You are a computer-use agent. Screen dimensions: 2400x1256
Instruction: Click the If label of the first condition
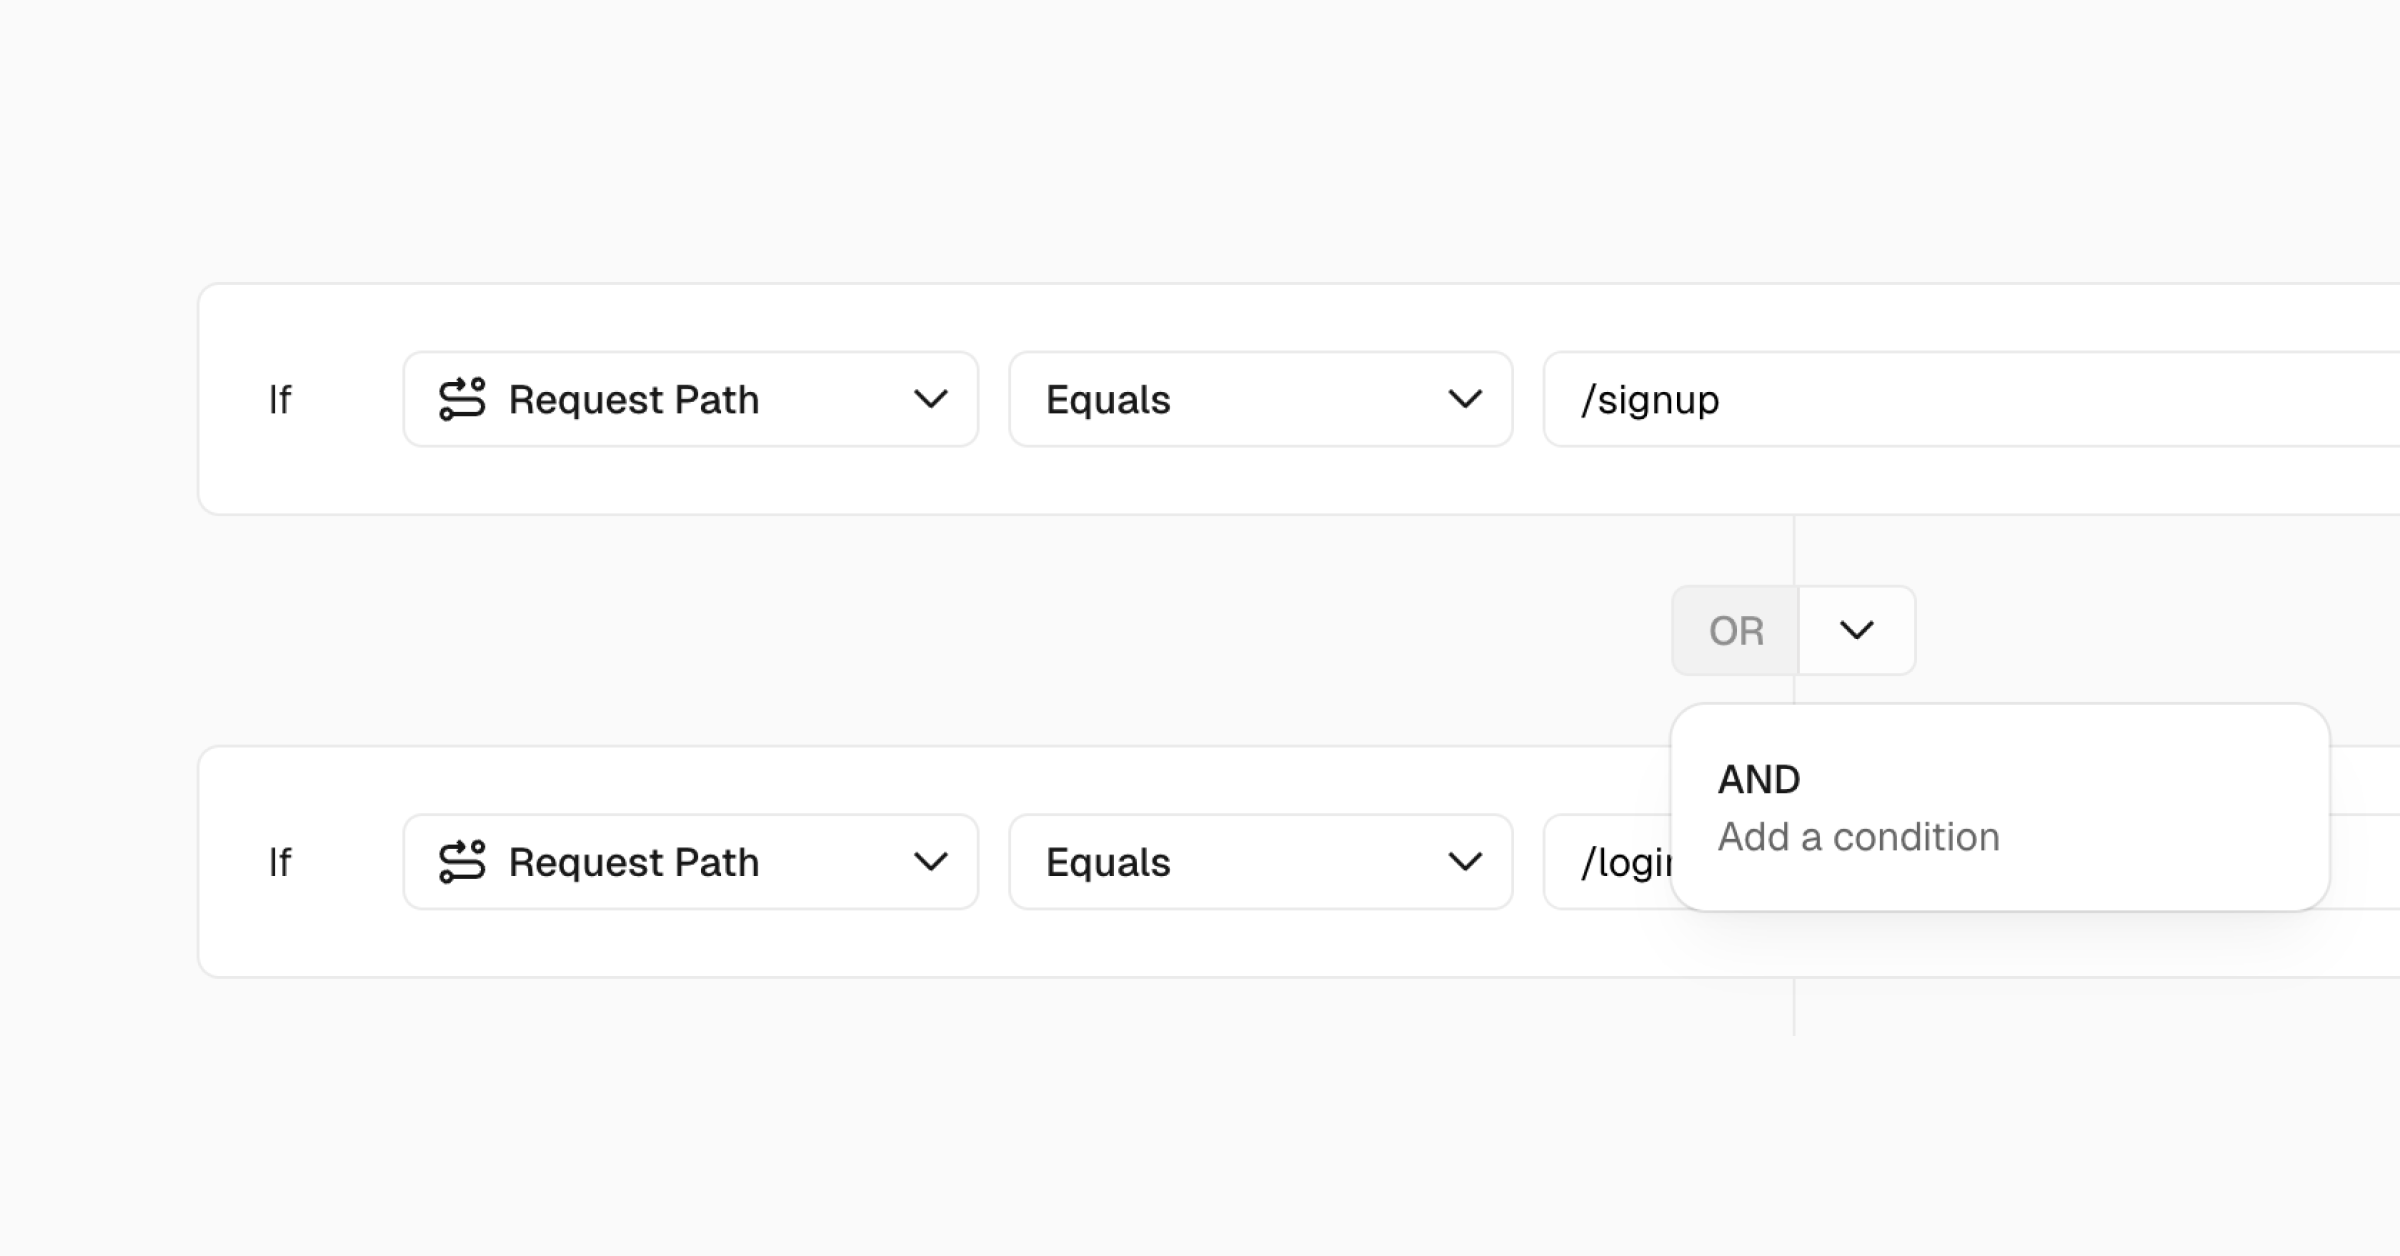pos(279,399)
